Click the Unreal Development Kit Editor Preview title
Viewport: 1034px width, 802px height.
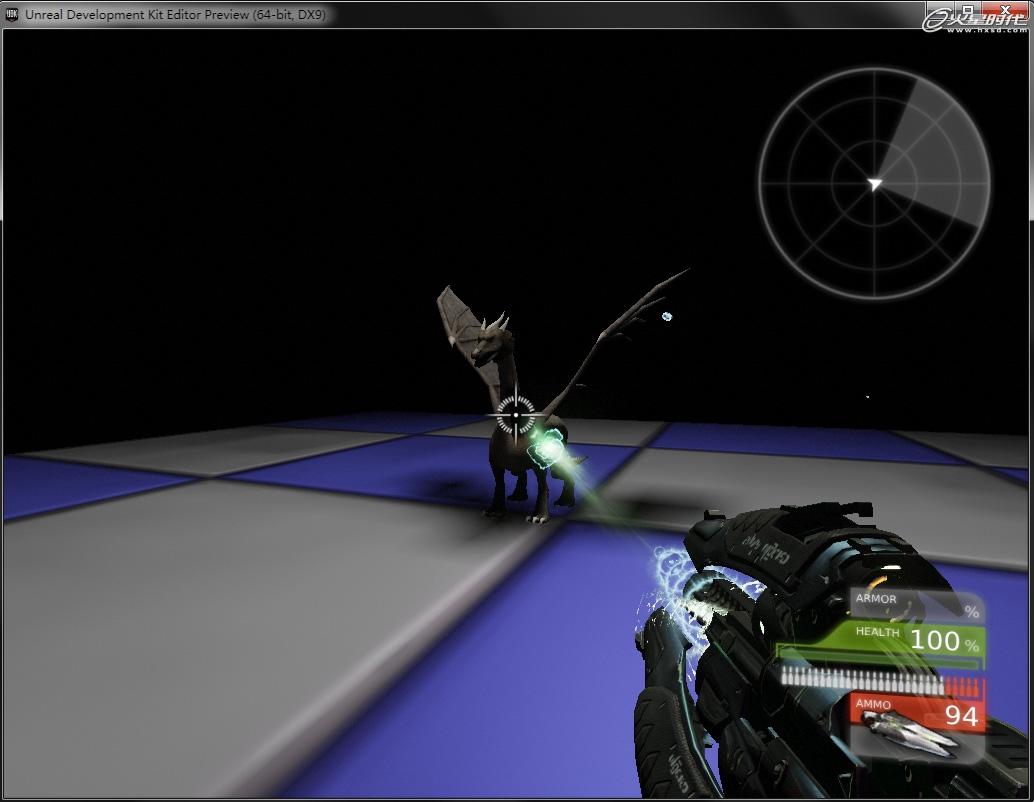point(175,14)
